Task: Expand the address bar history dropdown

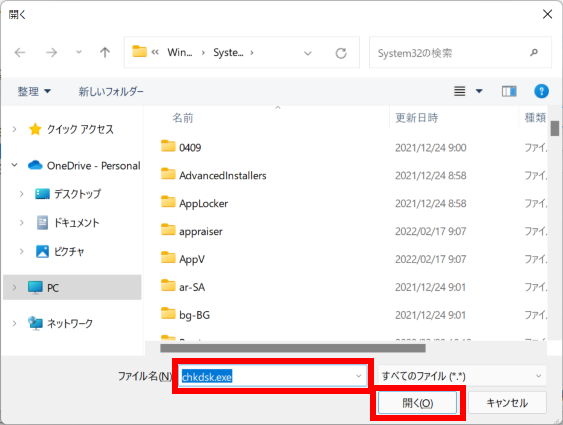Action: 307,53
